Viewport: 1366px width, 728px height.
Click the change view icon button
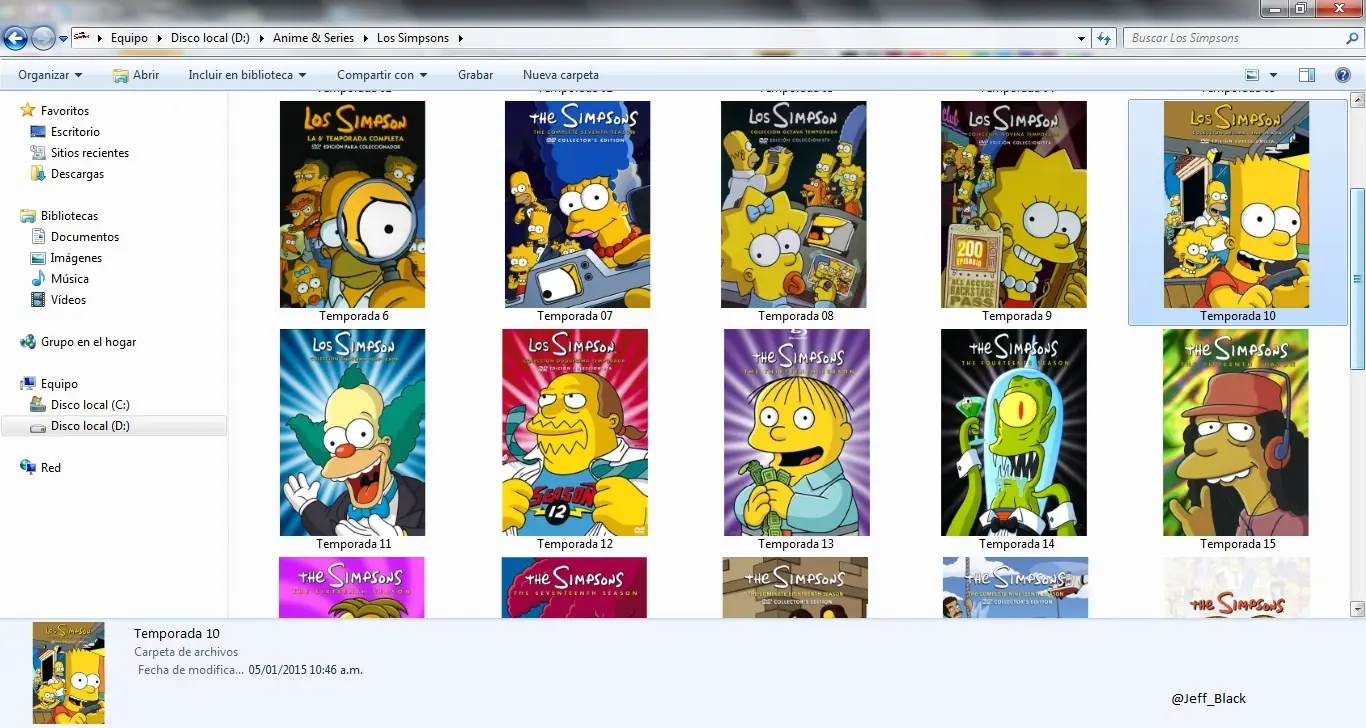coord(1252,75)
